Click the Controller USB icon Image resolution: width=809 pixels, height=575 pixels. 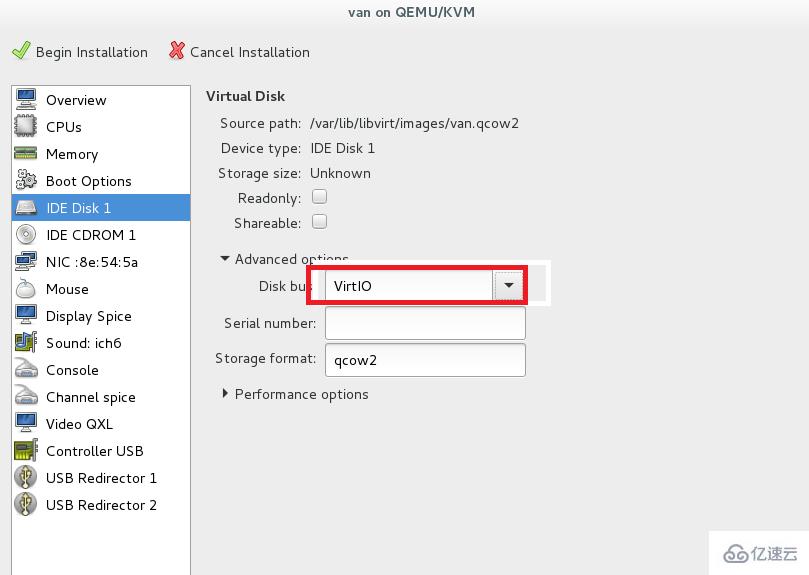(x=26, y=451)
